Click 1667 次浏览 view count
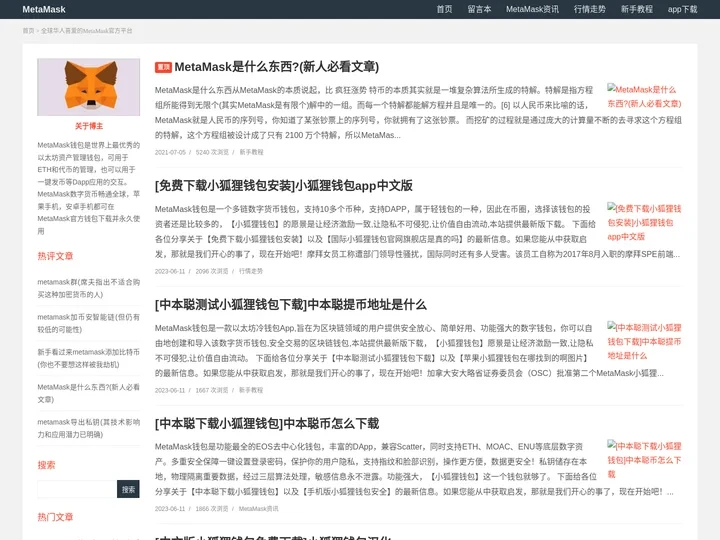The image size is (720, 540). pyautogui.click(x=212, y=390)
